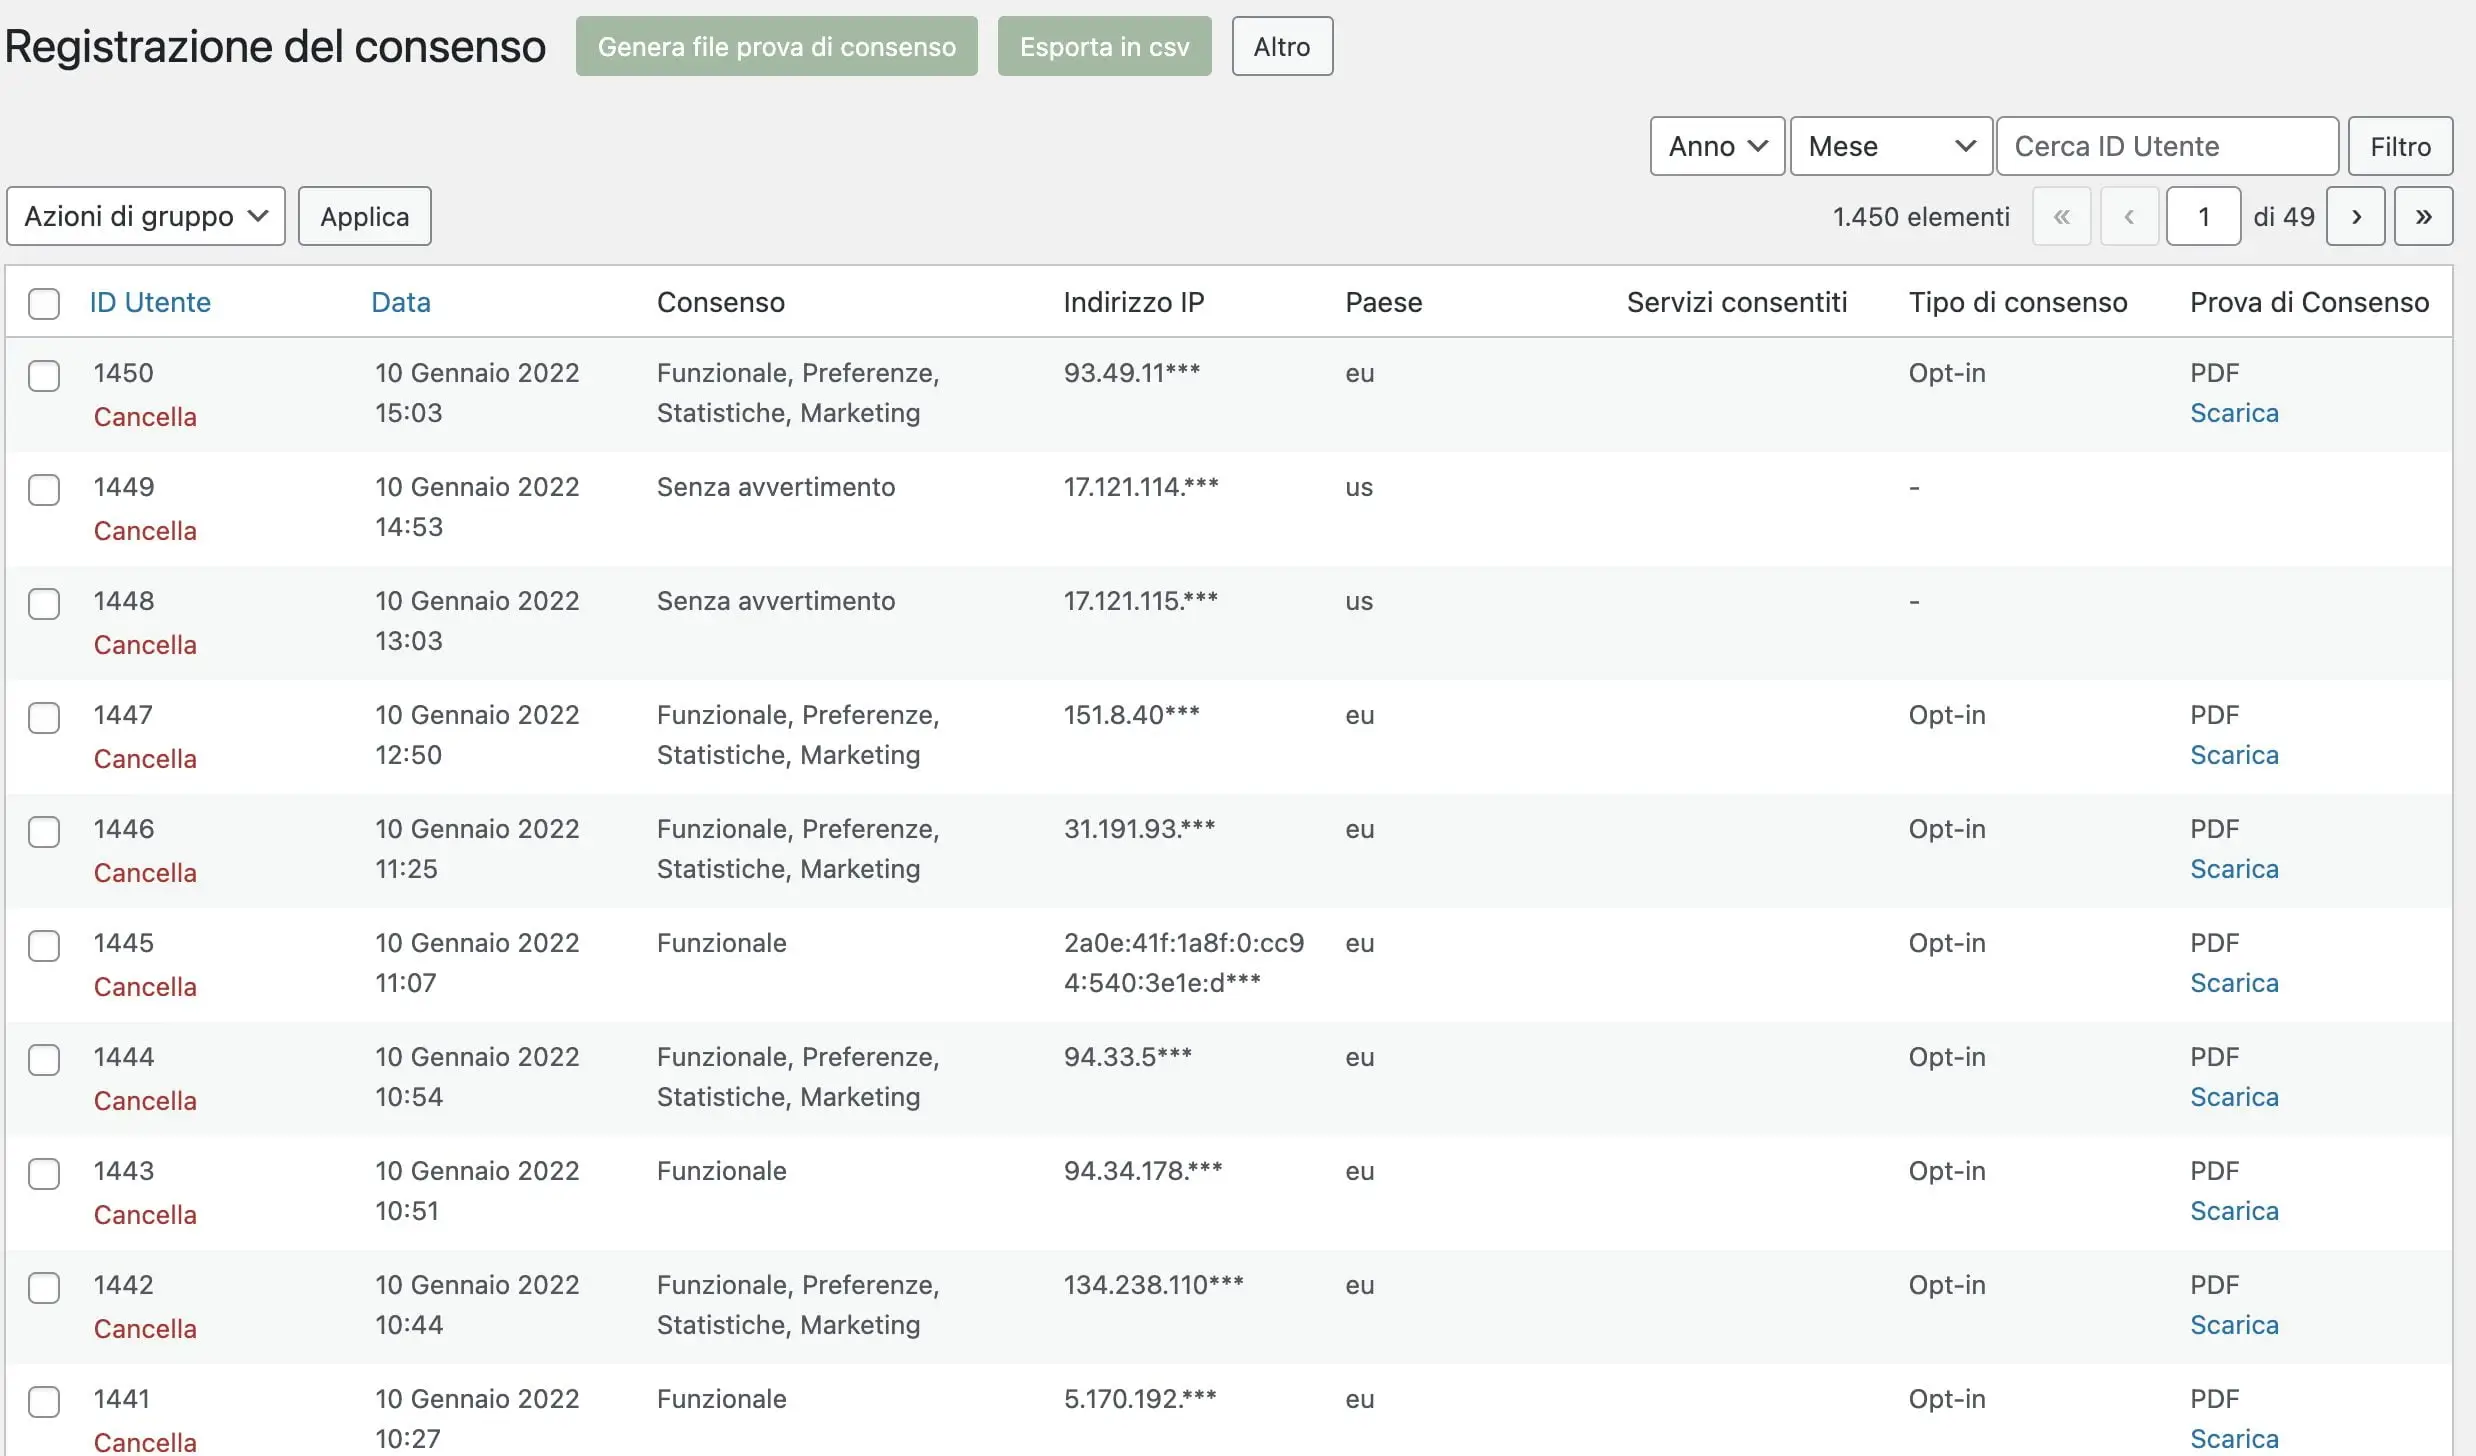Image resolution: width=2476 pixels, height=1456 pixels.
Task: Open the Altro button
Action: coord(1281,46)
